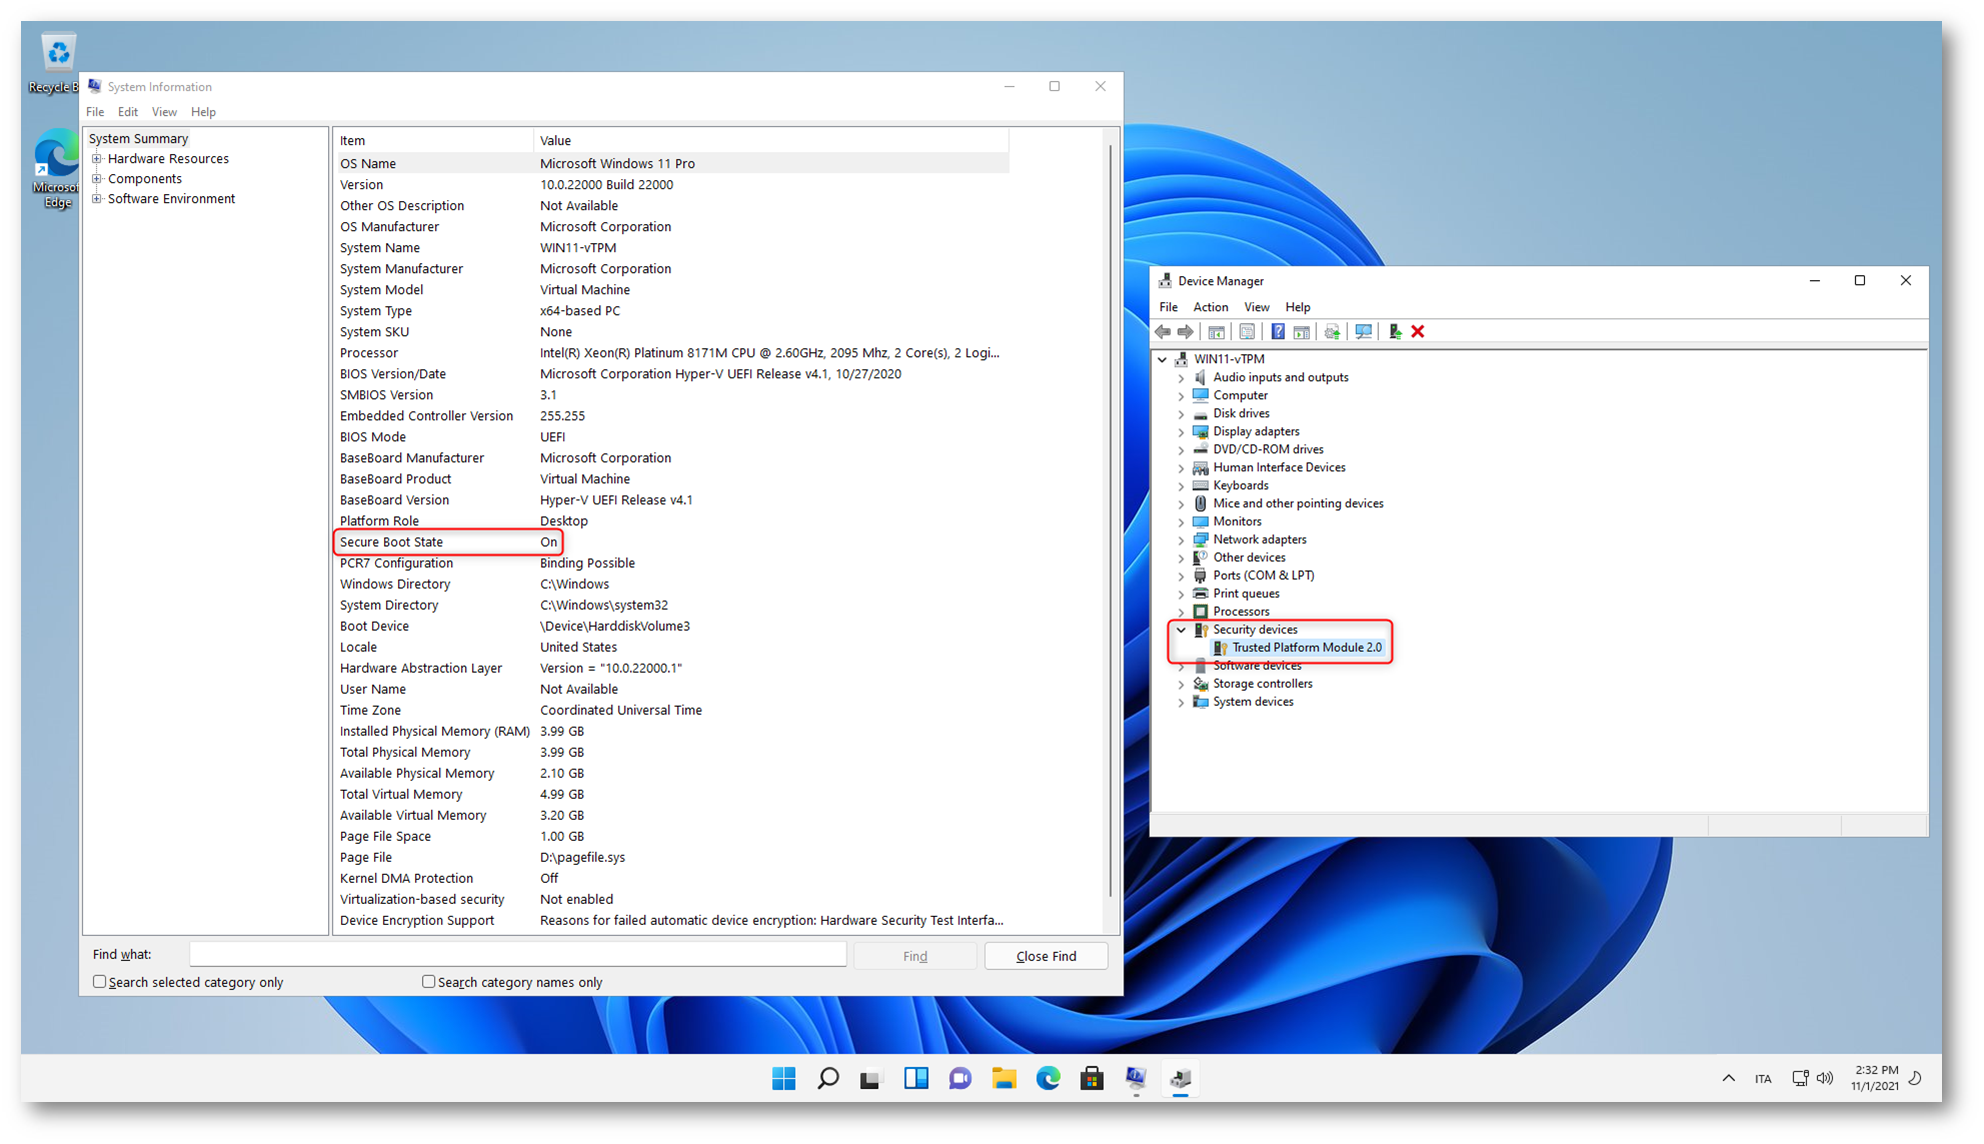The image size is (1984, 1144).
Task: Click Forward arrow in Device Manager toolbar
Action: (x=1186, y=332)
